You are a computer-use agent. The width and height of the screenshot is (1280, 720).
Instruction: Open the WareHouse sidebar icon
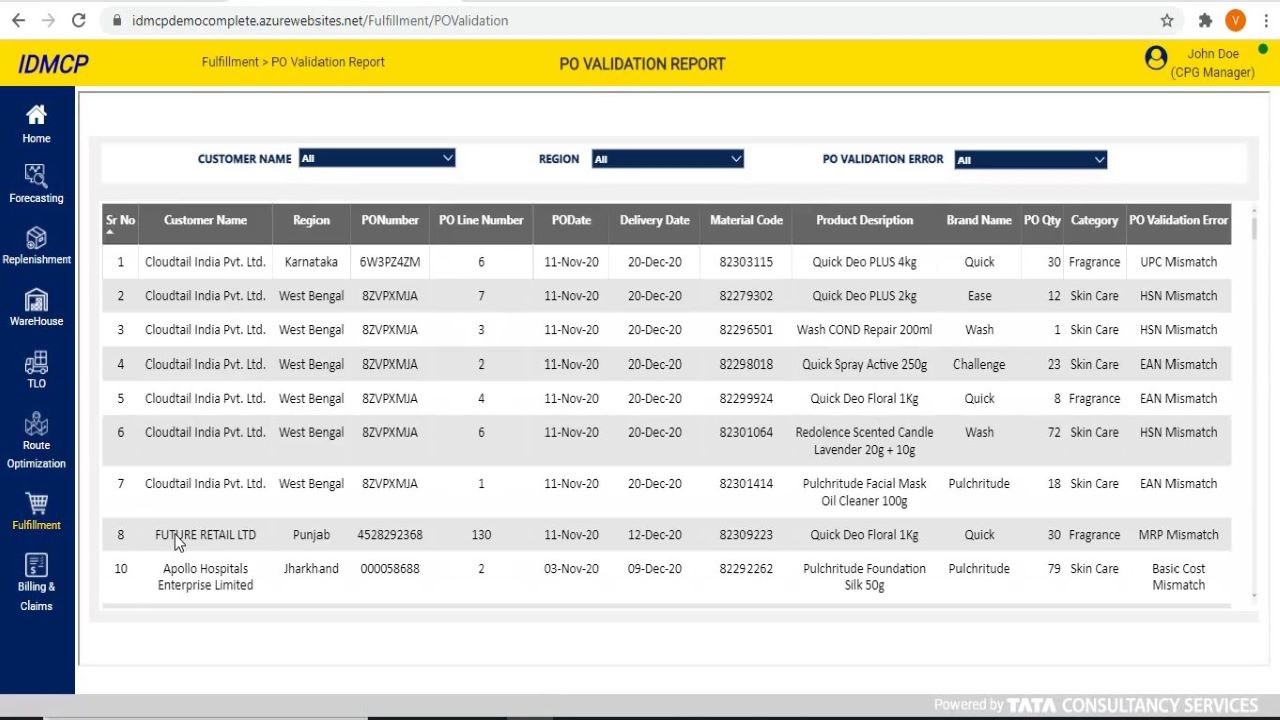(36, 300)
